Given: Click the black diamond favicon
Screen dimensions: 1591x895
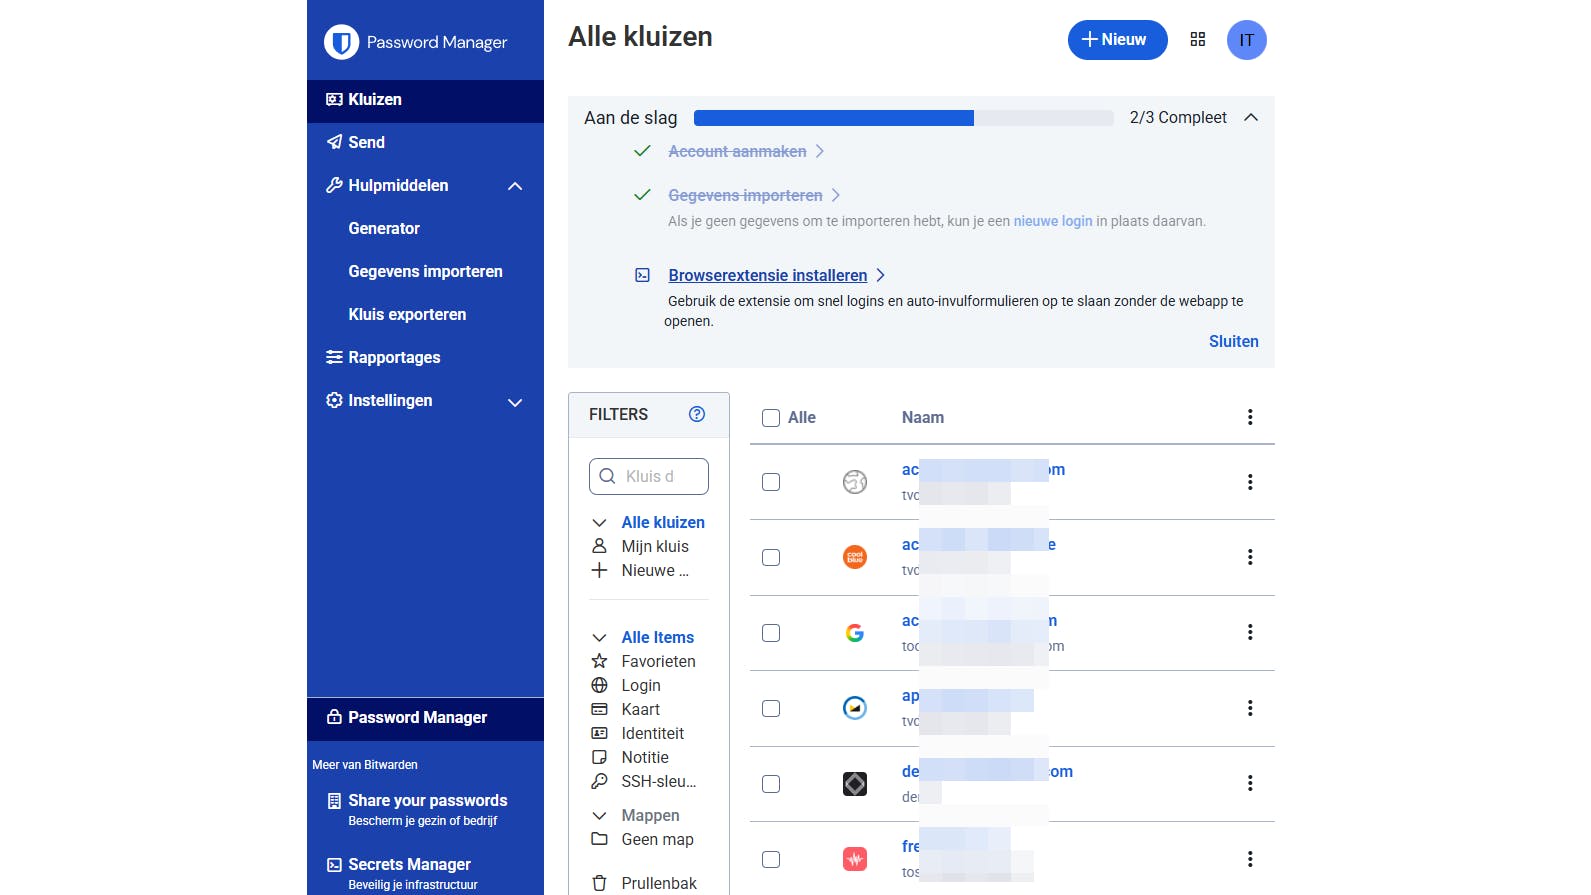Looking at the screenshot, I should click(x=855, y=784).
